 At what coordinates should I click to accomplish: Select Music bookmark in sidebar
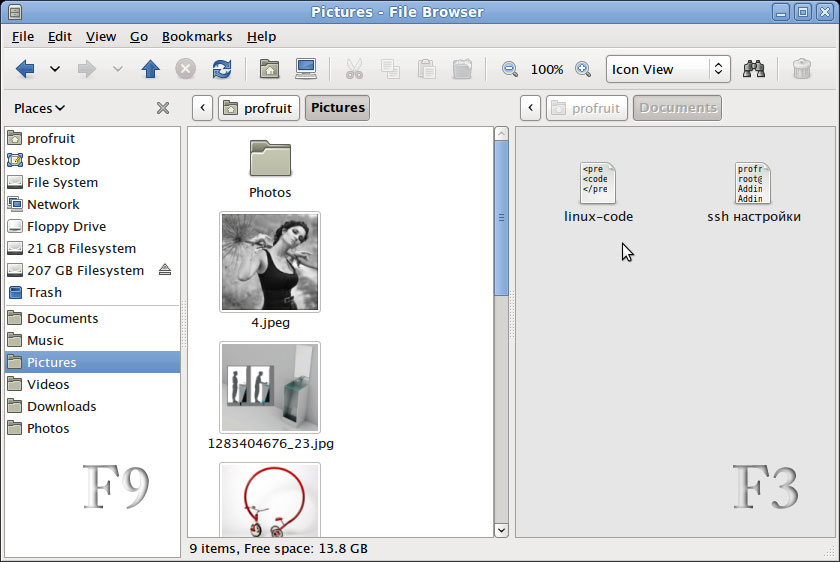point(93,340)
